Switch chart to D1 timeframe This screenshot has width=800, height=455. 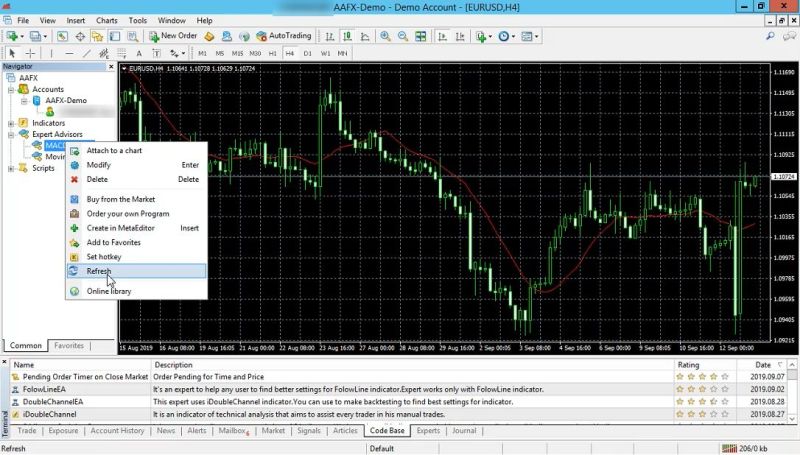pyautogui.click(x=307, y=53)
